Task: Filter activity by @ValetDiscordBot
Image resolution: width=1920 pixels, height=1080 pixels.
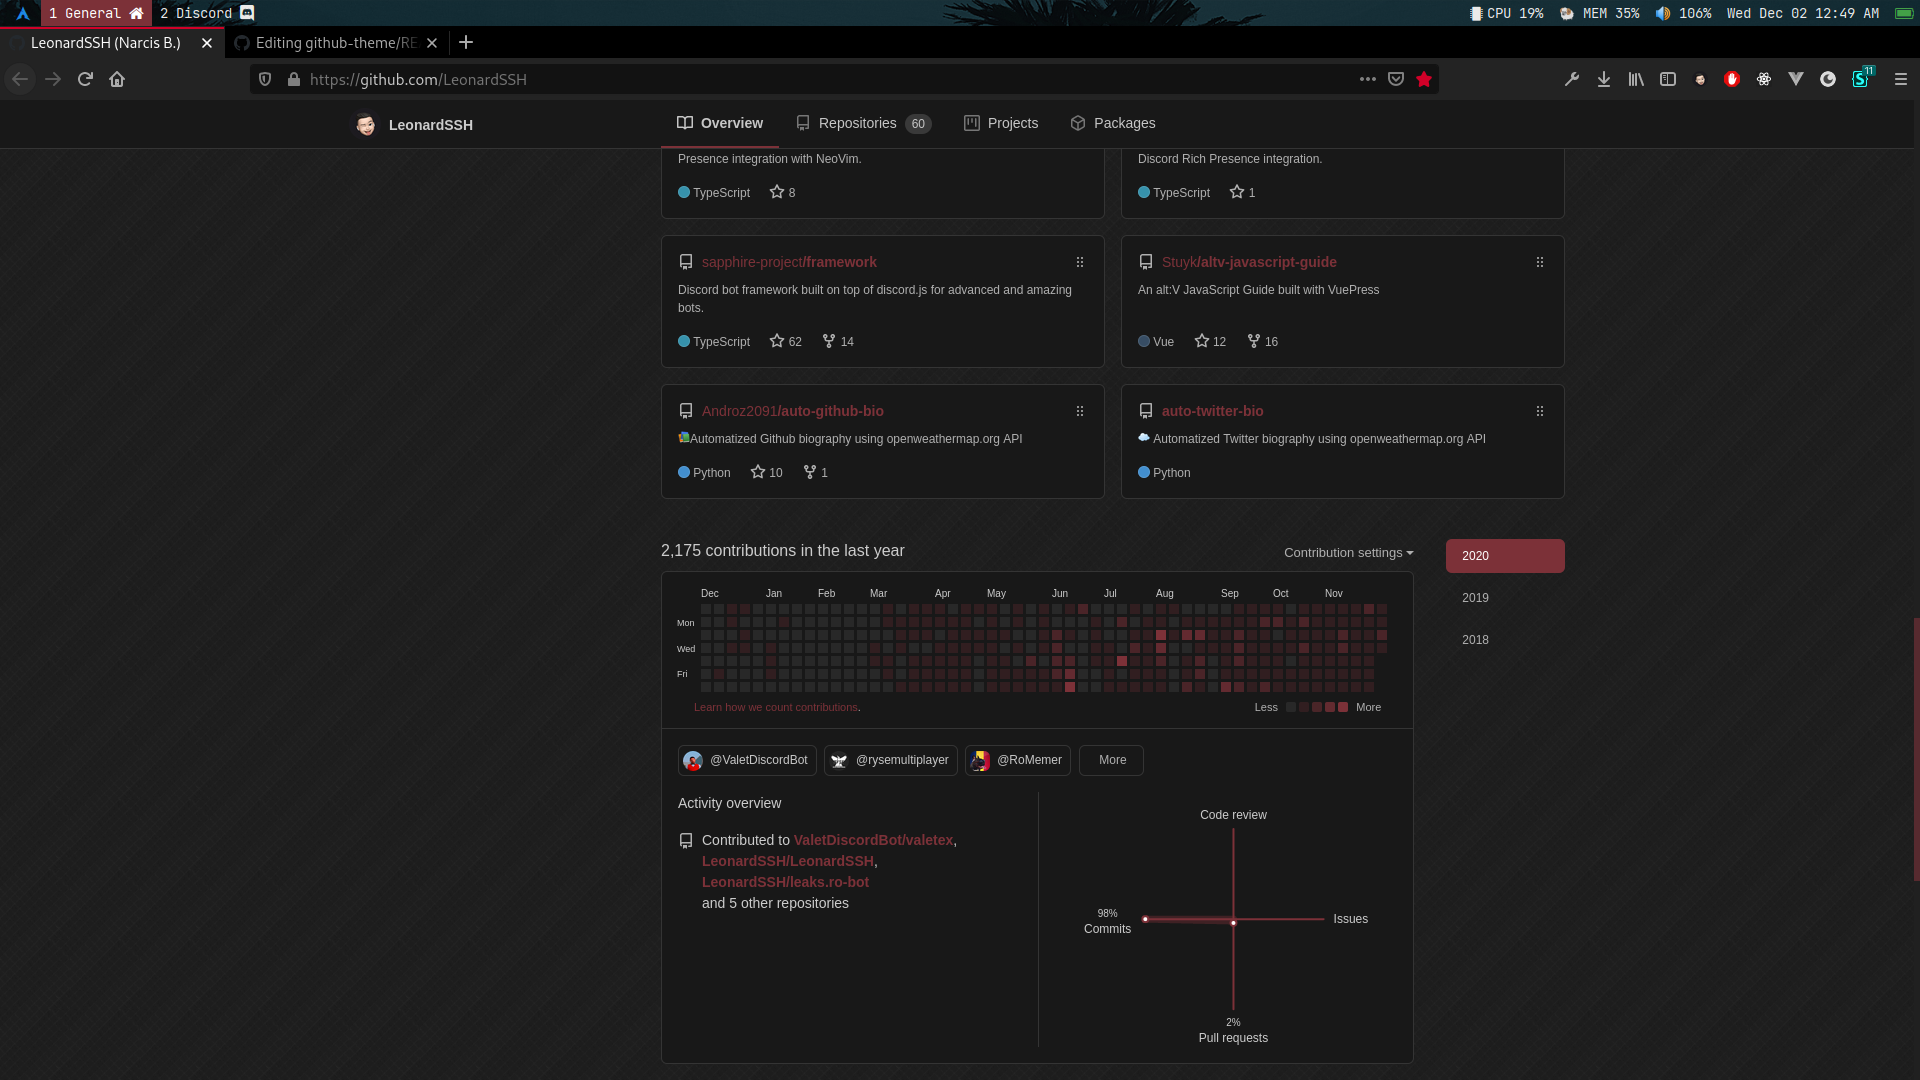Action: click(747, 760)
